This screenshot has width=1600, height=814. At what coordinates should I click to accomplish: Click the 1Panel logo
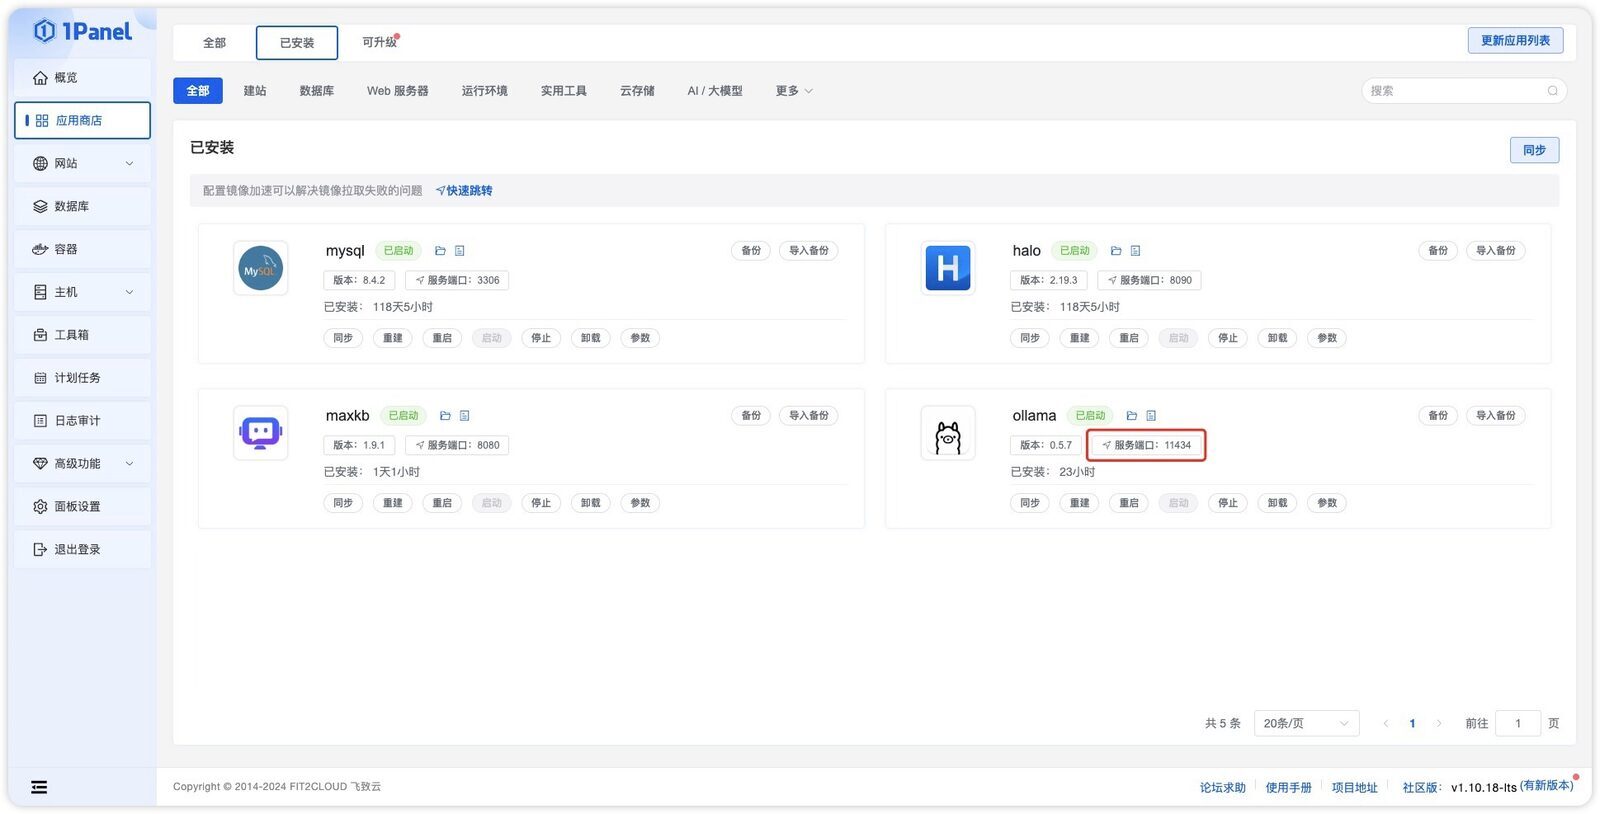coord(83,31)
